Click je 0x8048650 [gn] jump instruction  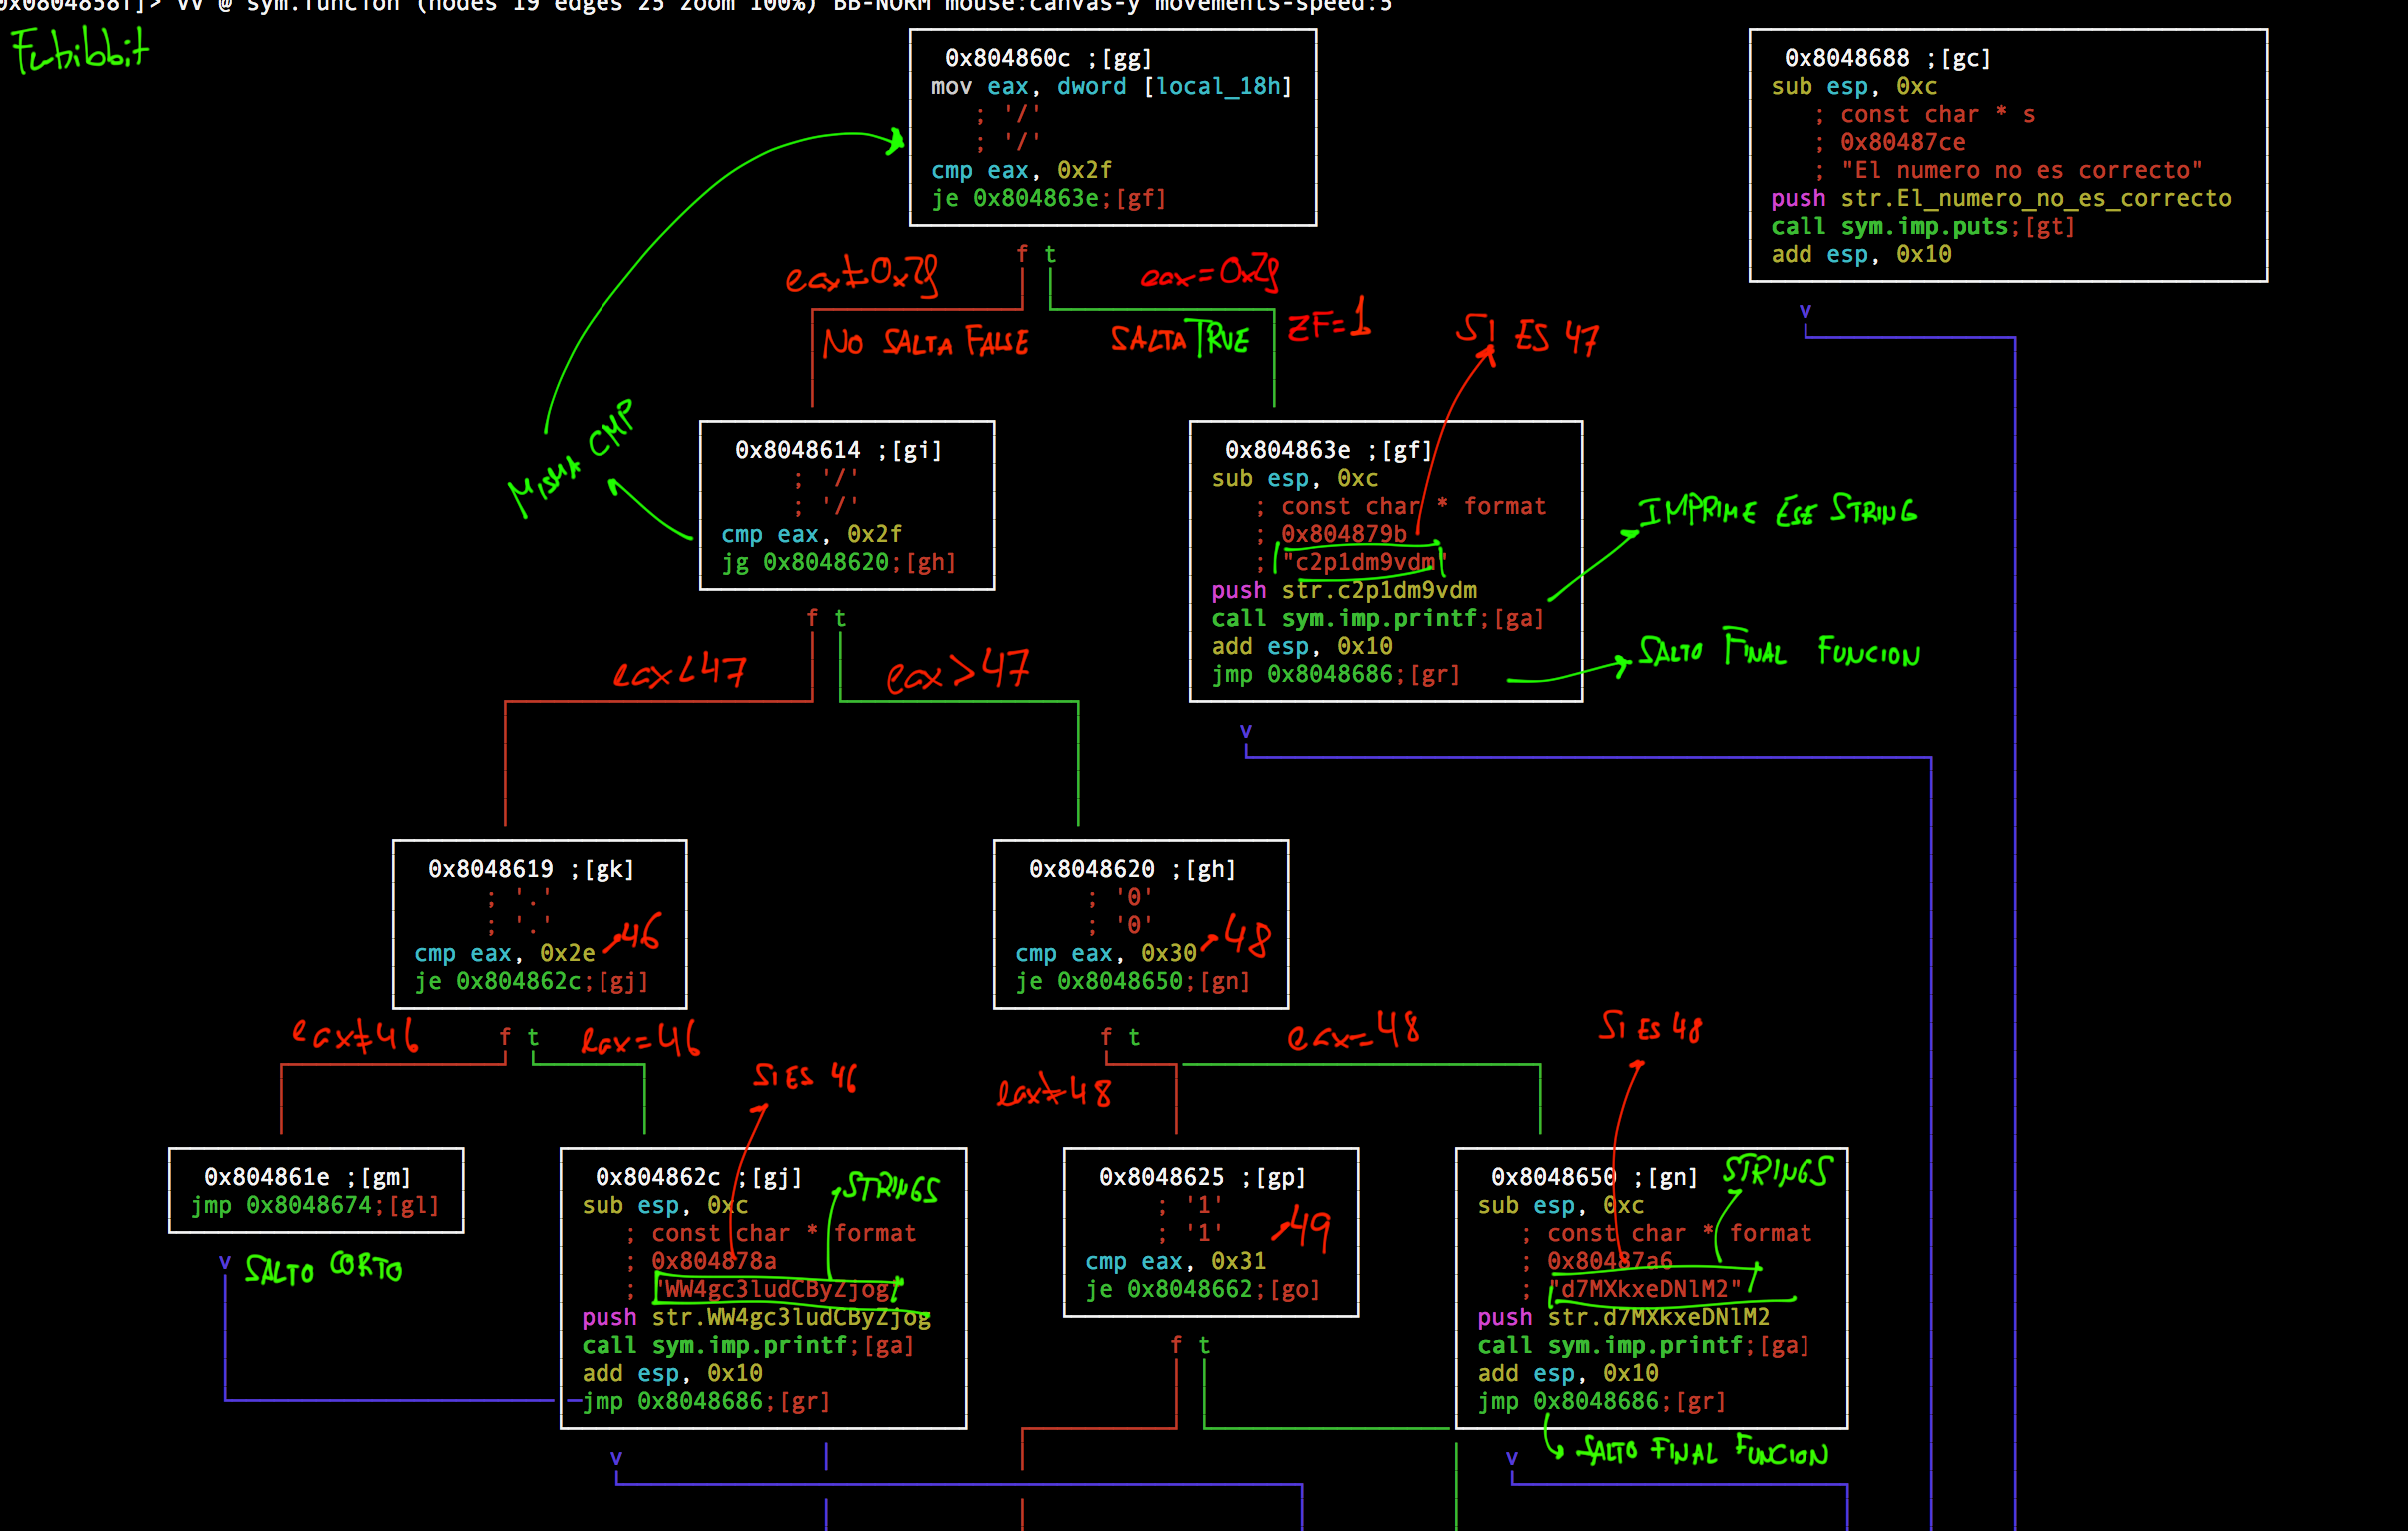click(1132, 981)
